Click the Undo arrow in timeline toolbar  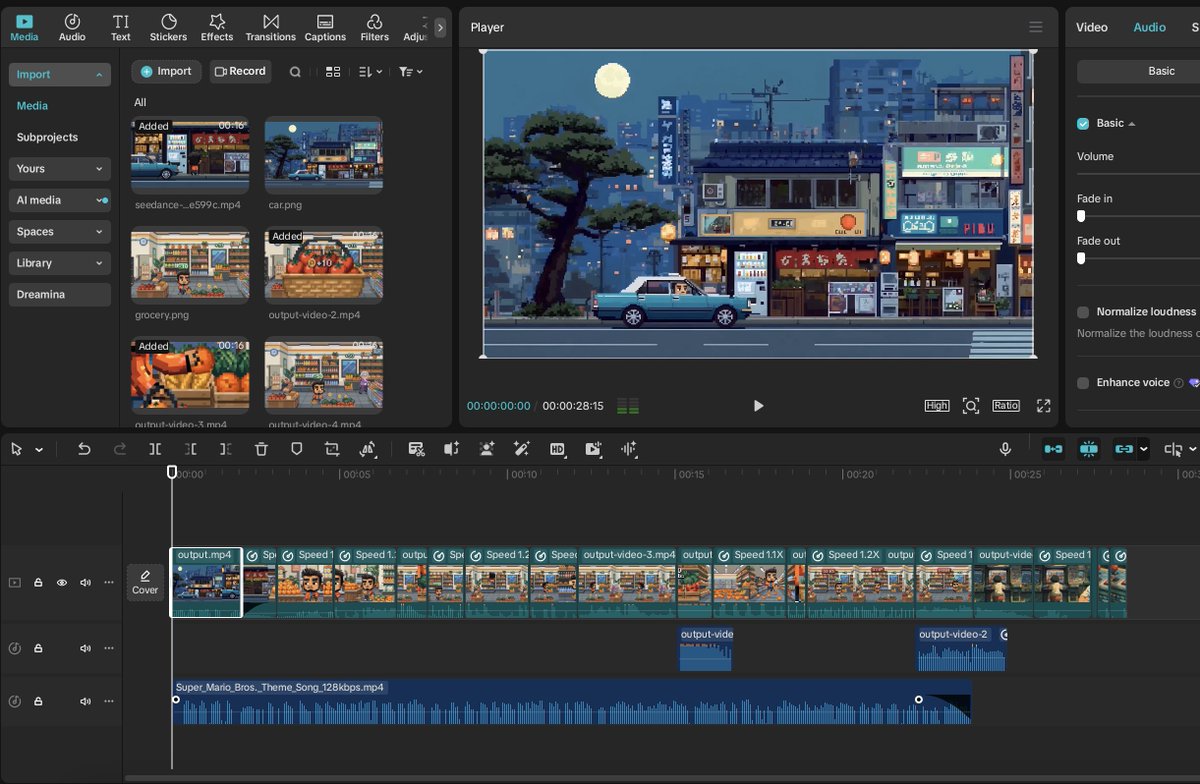point(84,450)
